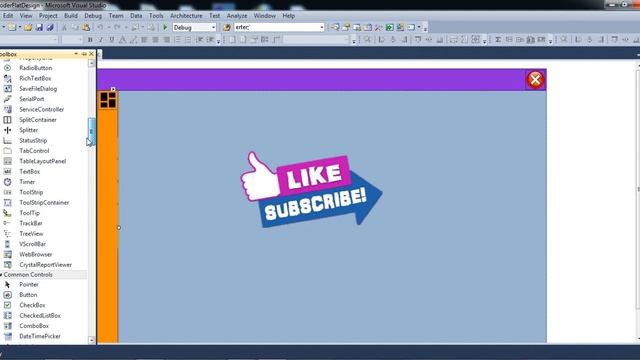Click the sigma summary toolbar icon
Image resolution: width=640 pixels, height=360 pixels.
coord(498,40)
